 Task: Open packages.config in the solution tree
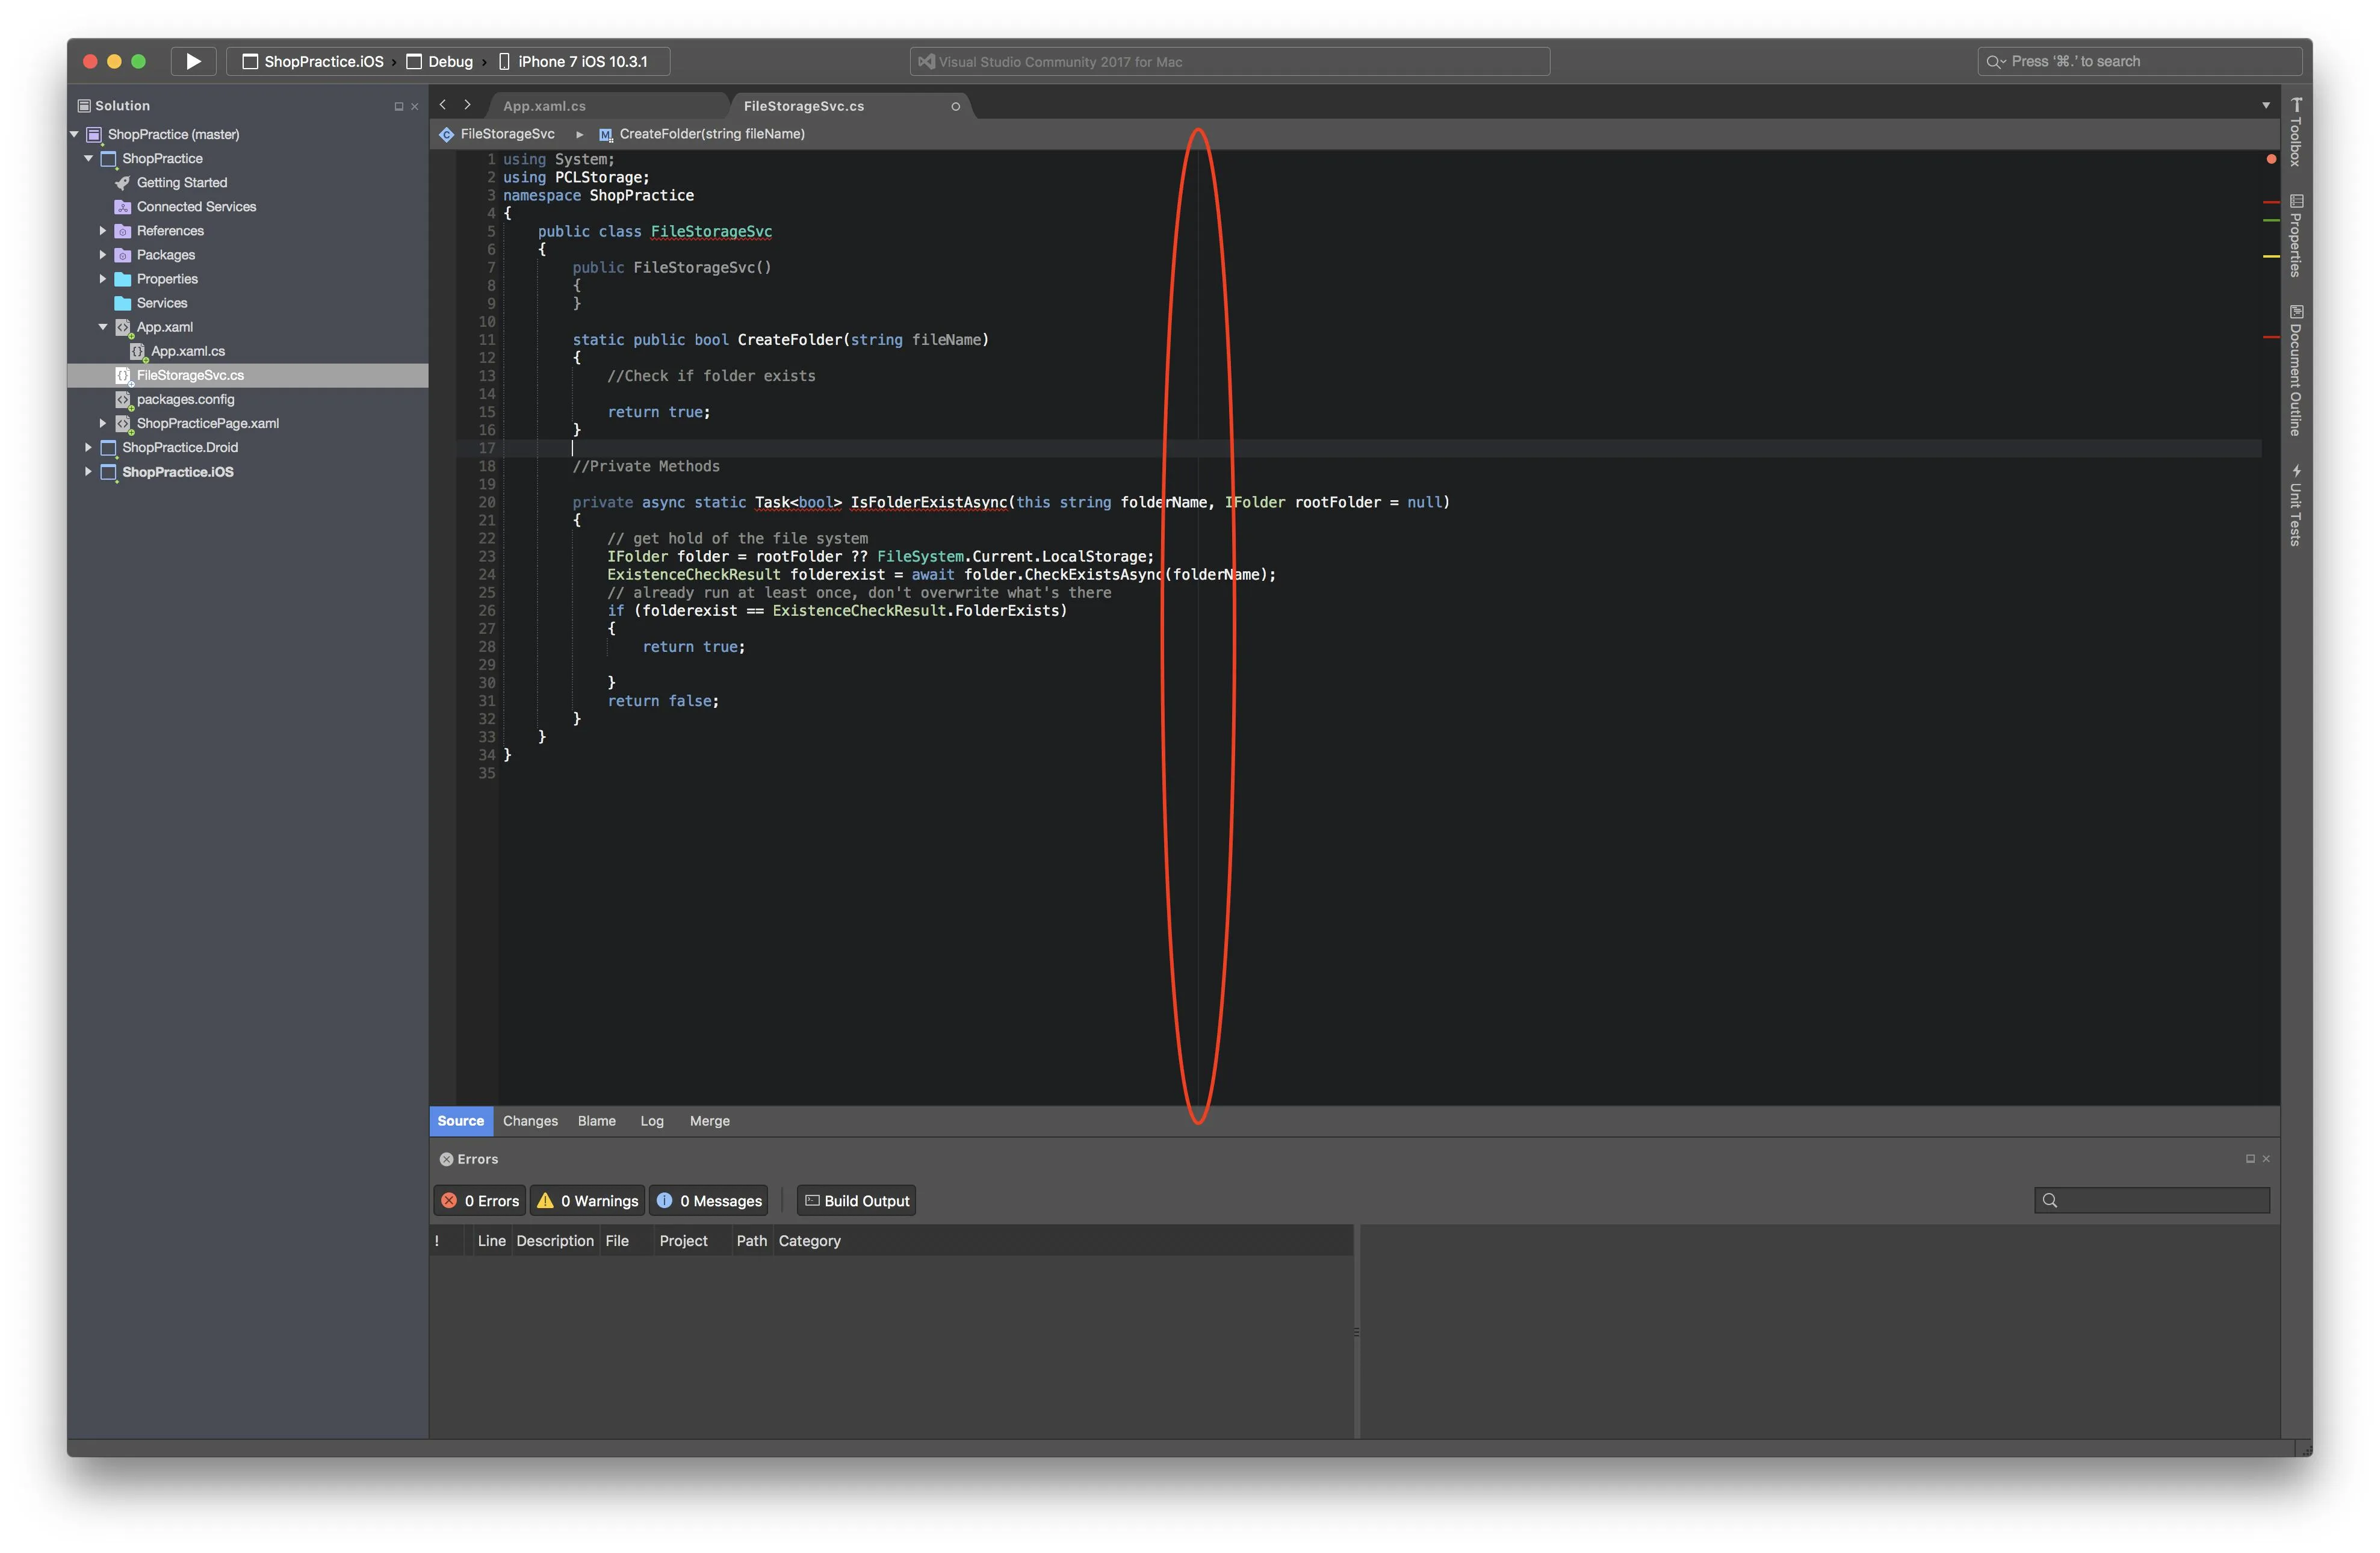[185, 399]
